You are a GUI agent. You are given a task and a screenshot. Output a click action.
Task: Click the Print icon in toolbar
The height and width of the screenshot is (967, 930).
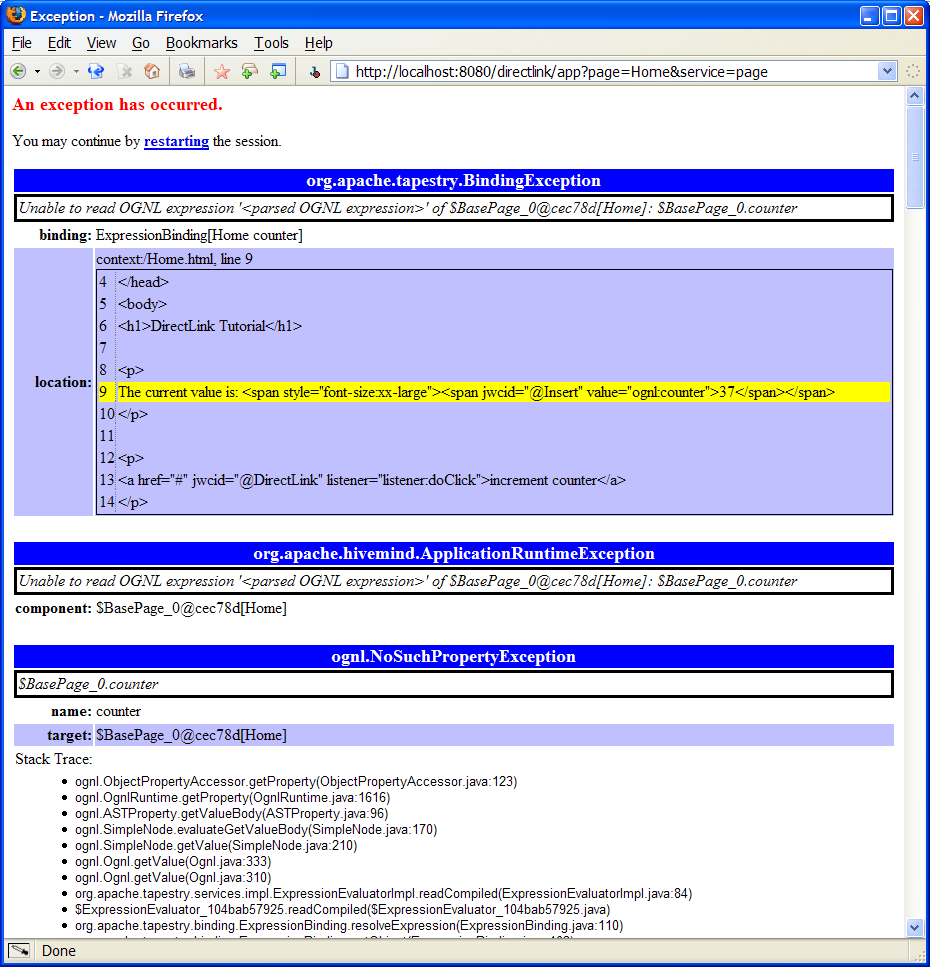tap(187, 71)
